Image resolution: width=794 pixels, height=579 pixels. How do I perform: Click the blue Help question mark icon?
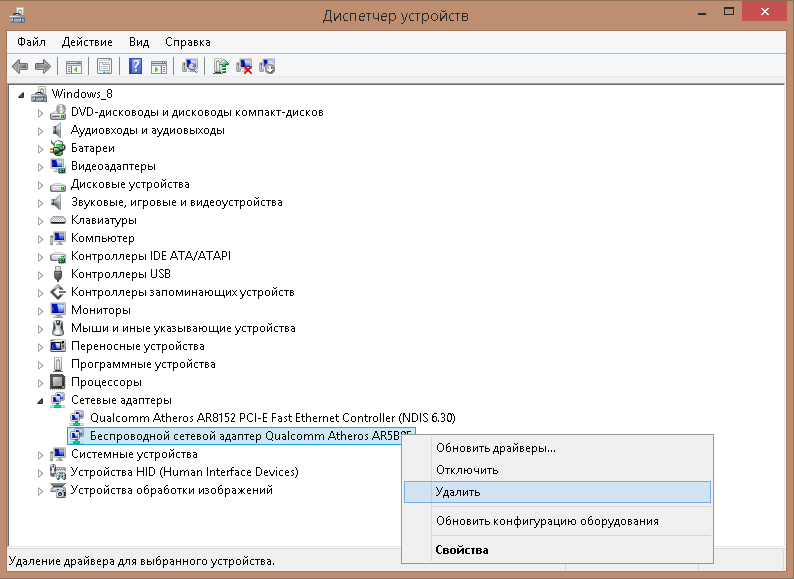coord(135,66)
